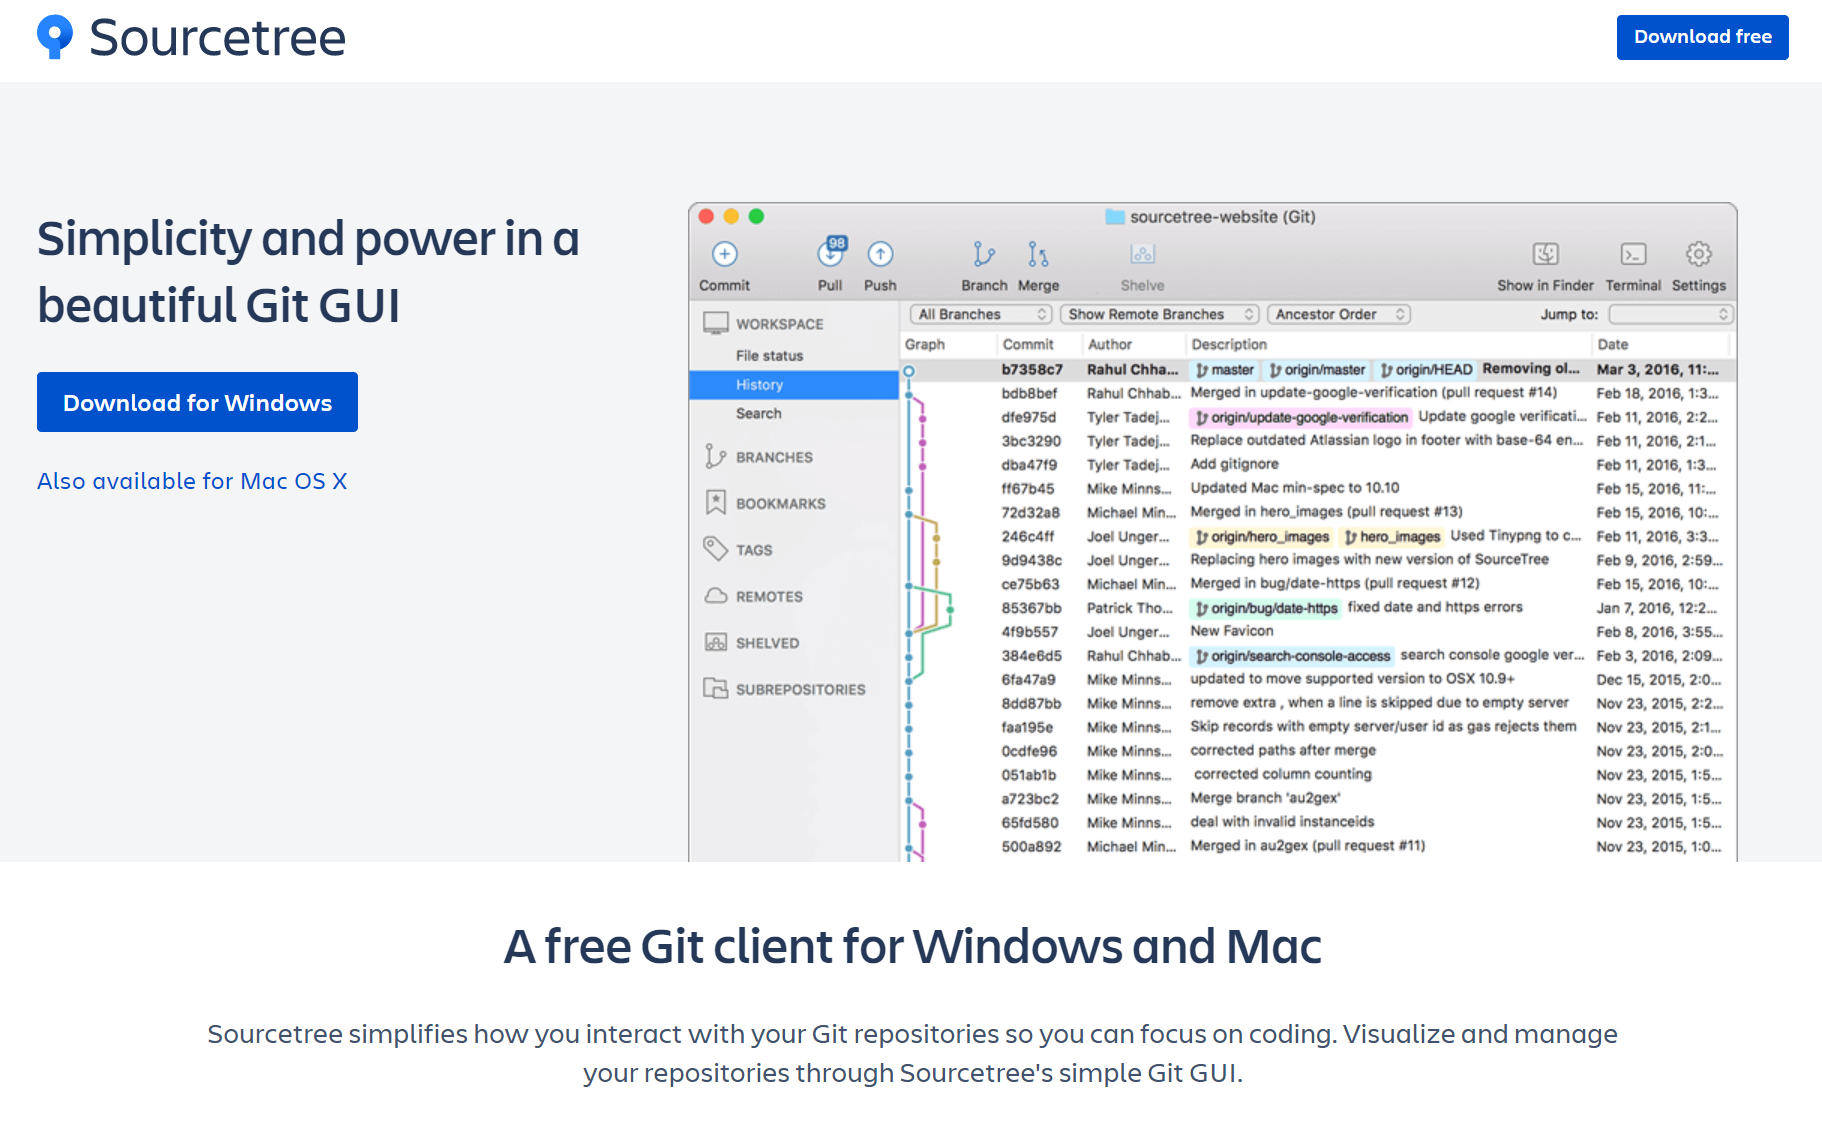Click the sourcetree-website folder title icon
The width and height of the screenshot is (1822, 1130).
click(1115, 217)
